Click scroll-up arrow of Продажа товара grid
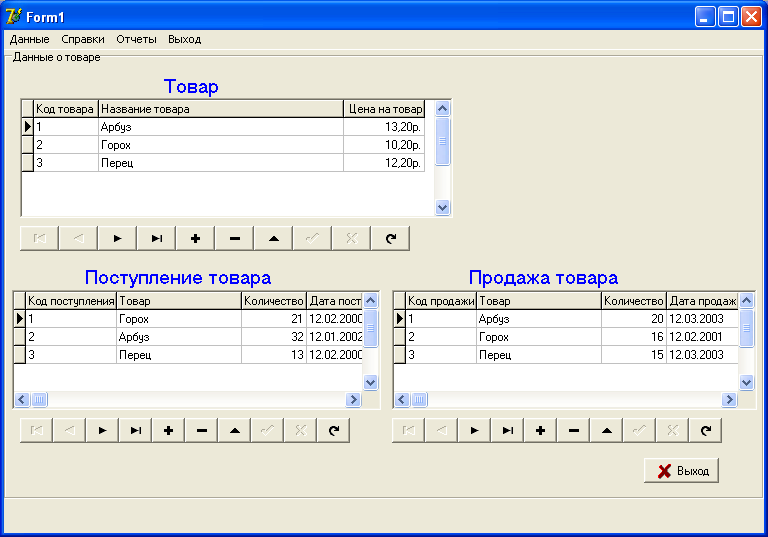768x537 pixels. click(746, 300)
